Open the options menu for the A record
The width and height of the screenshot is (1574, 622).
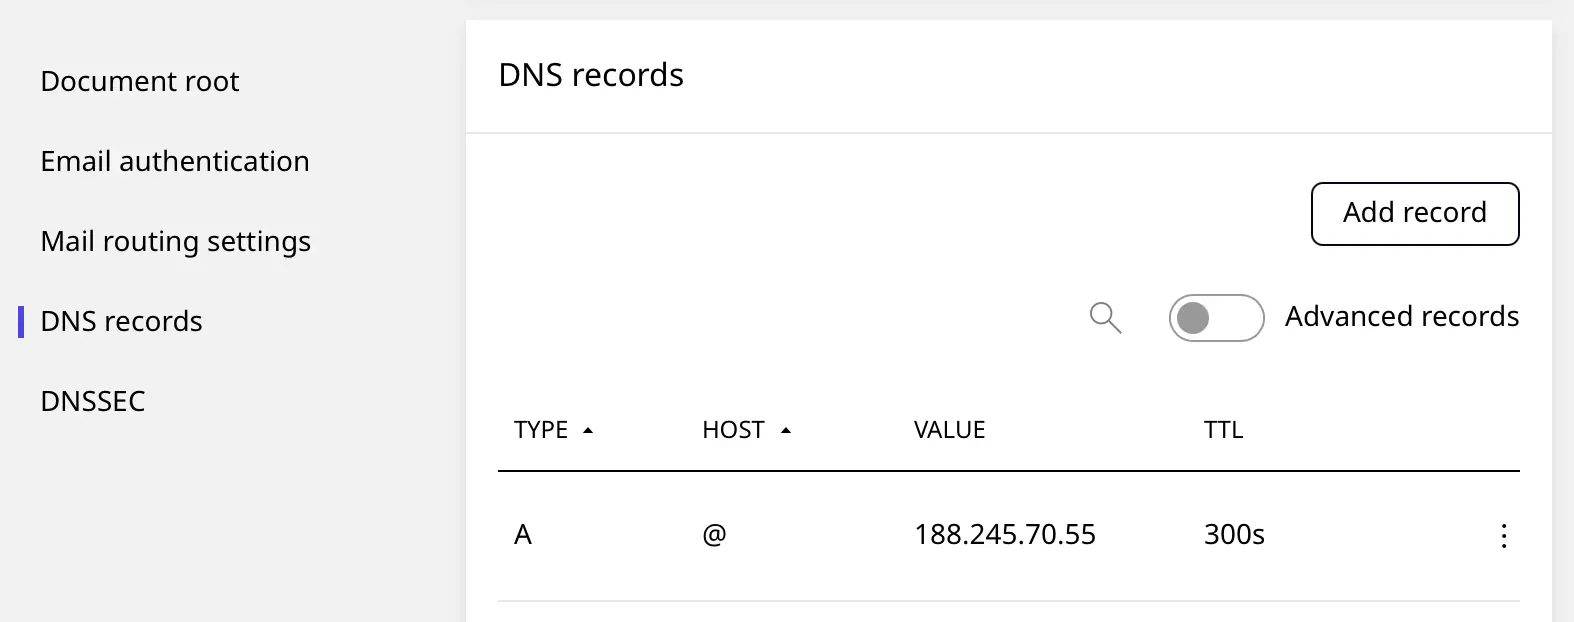coord(1504,536)
